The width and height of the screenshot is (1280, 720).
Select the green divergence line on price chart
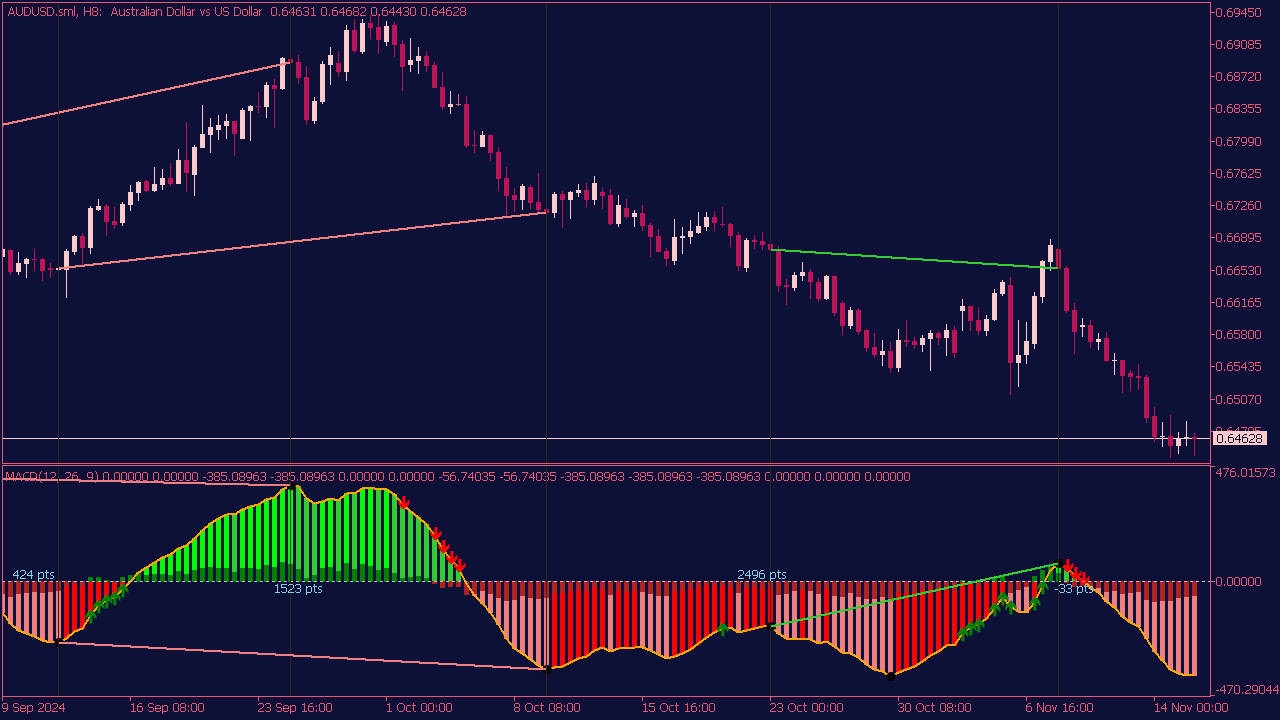pos(915,259)
